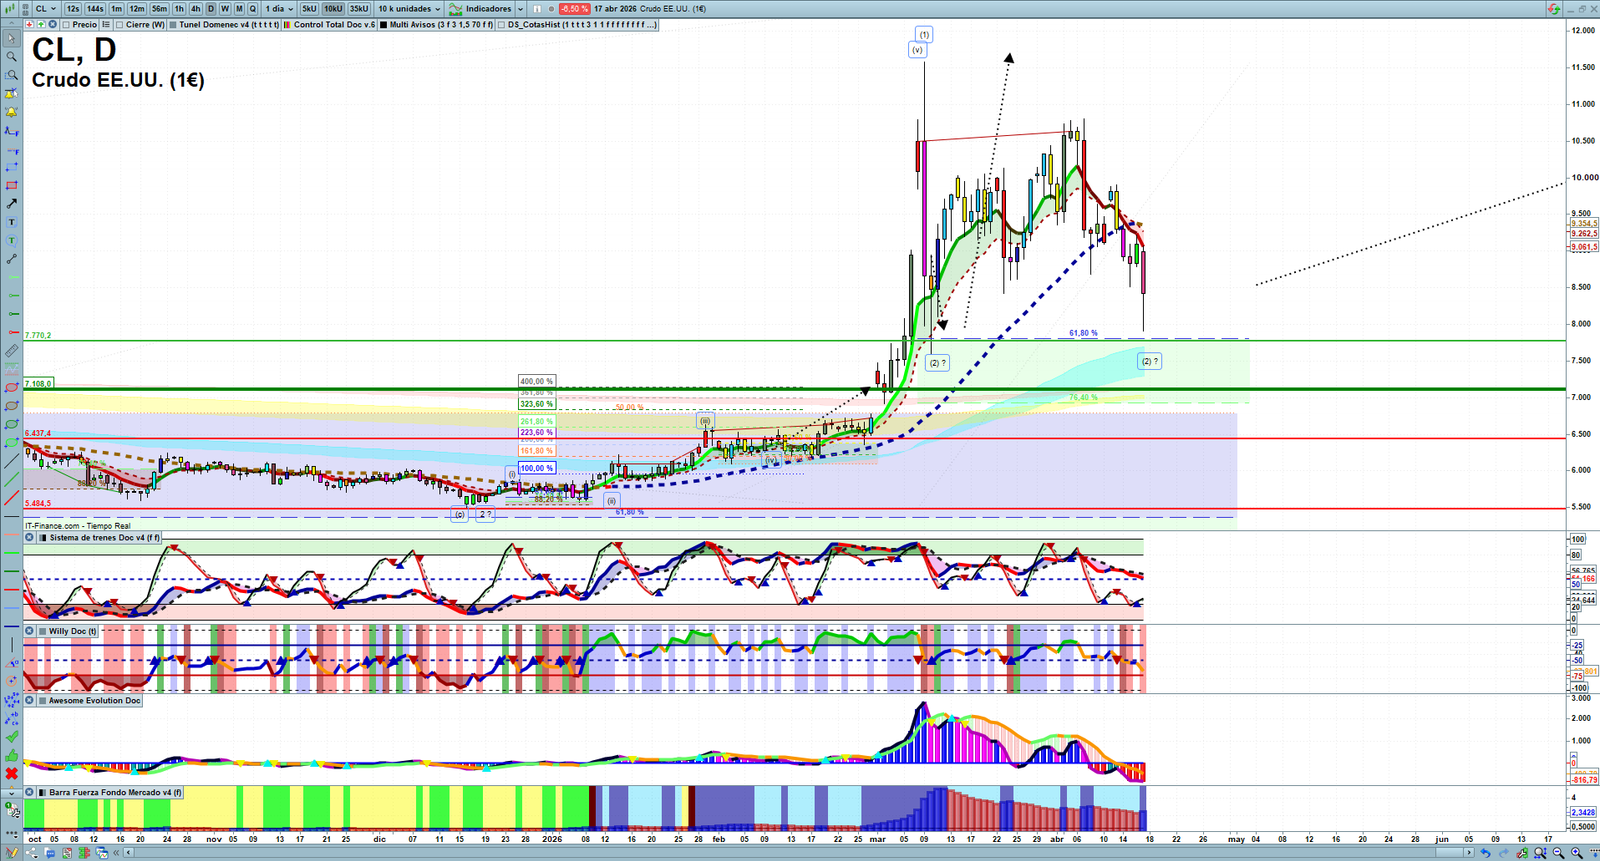Select the 56m timeframe tab
Screen dimensions: 1600x861
point(160,9)
